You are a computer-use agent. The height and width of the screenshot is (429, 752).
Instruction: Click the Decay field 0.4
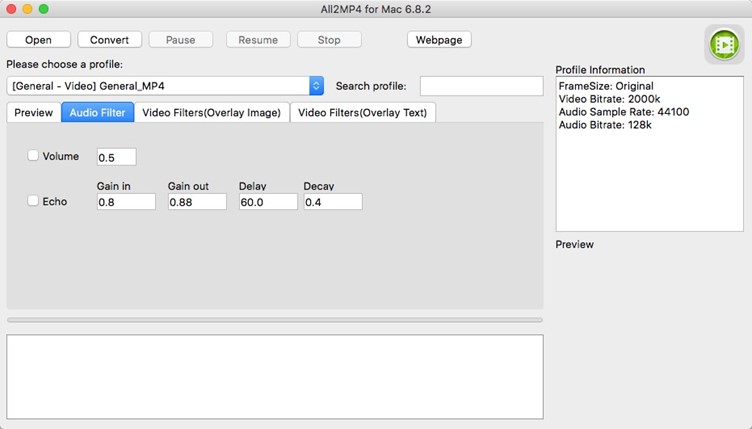coord(333,202)
